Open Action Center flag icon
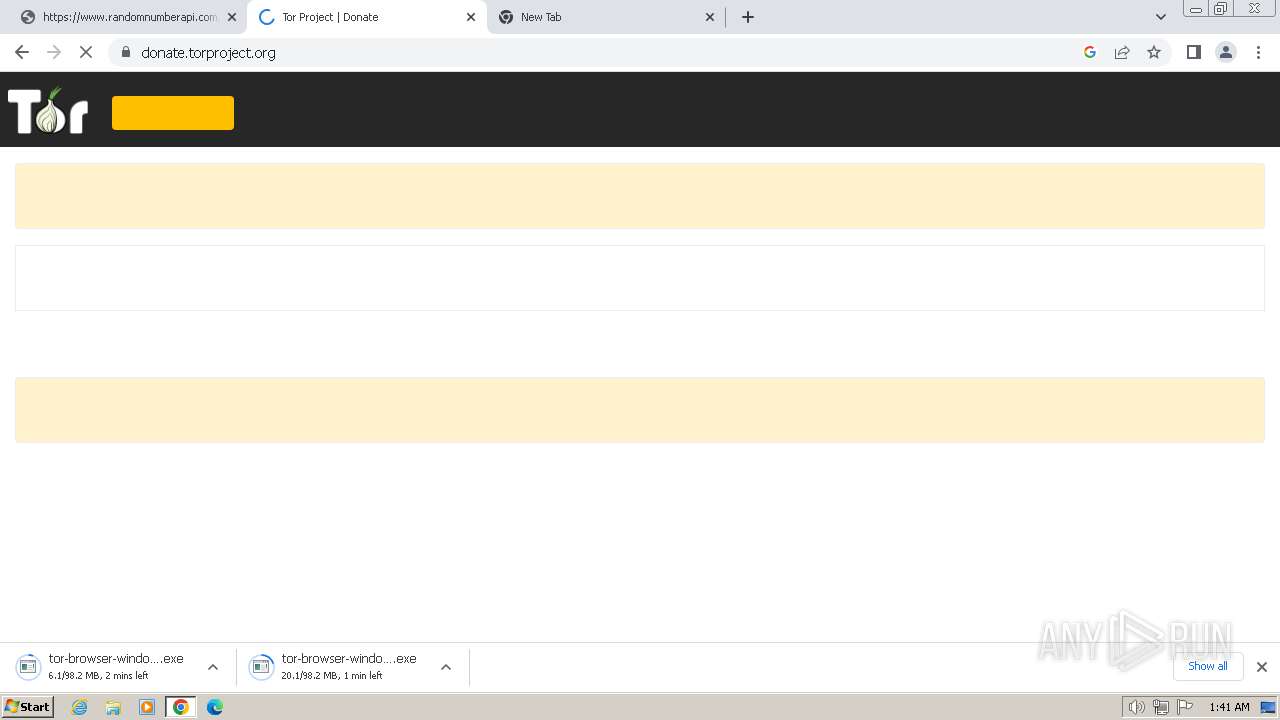The image size is (1280, 720). 1185,707
